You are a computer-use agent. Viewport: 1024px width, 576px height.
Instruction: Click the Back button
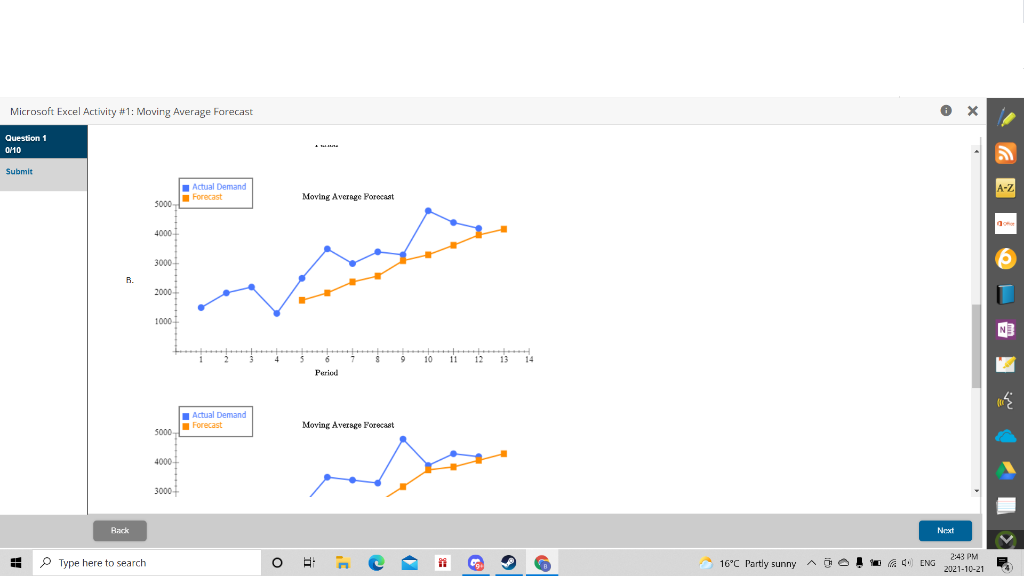point(119,530)
